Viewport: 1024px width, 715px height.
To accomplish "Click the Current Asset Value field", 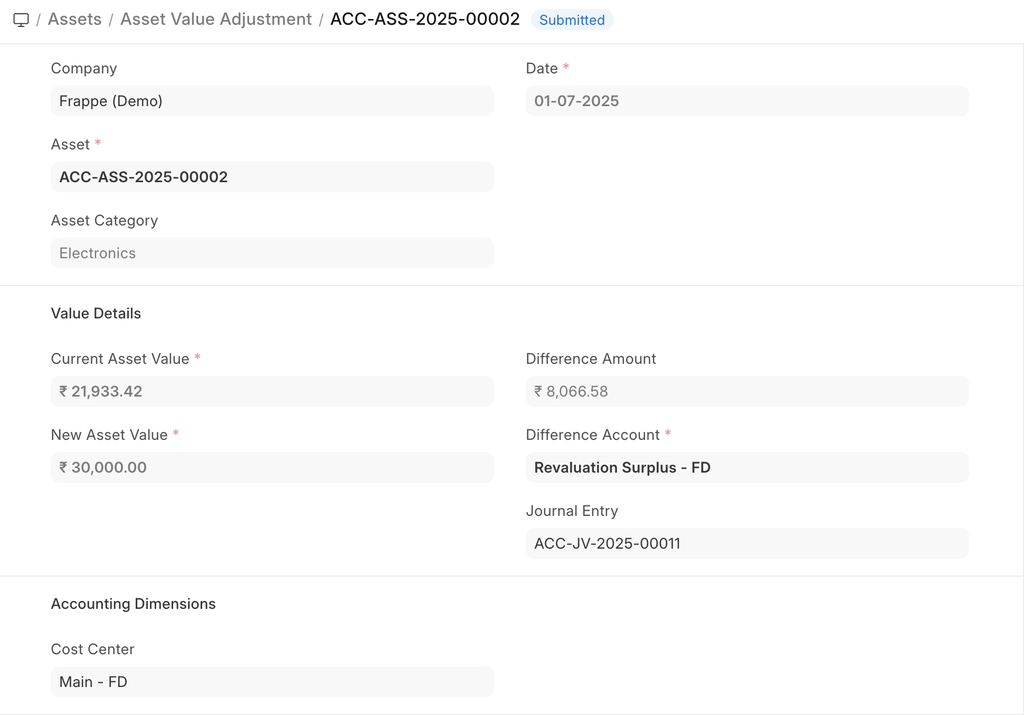I will (x=272, y=391).
